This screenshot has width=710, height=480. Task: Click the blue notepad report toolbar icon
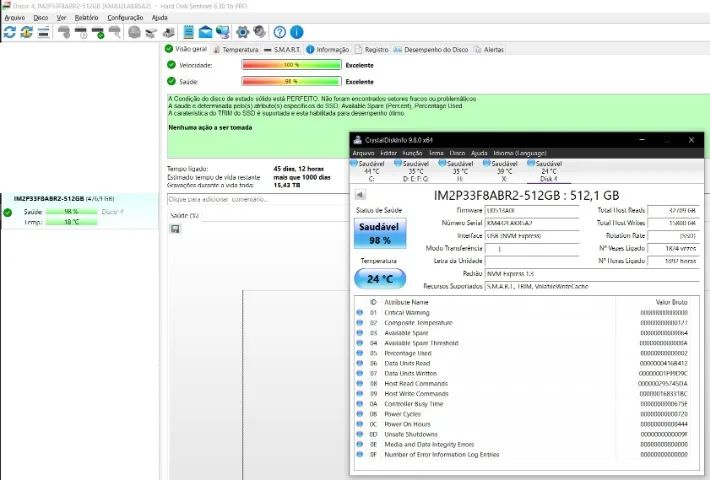(188, 32)
